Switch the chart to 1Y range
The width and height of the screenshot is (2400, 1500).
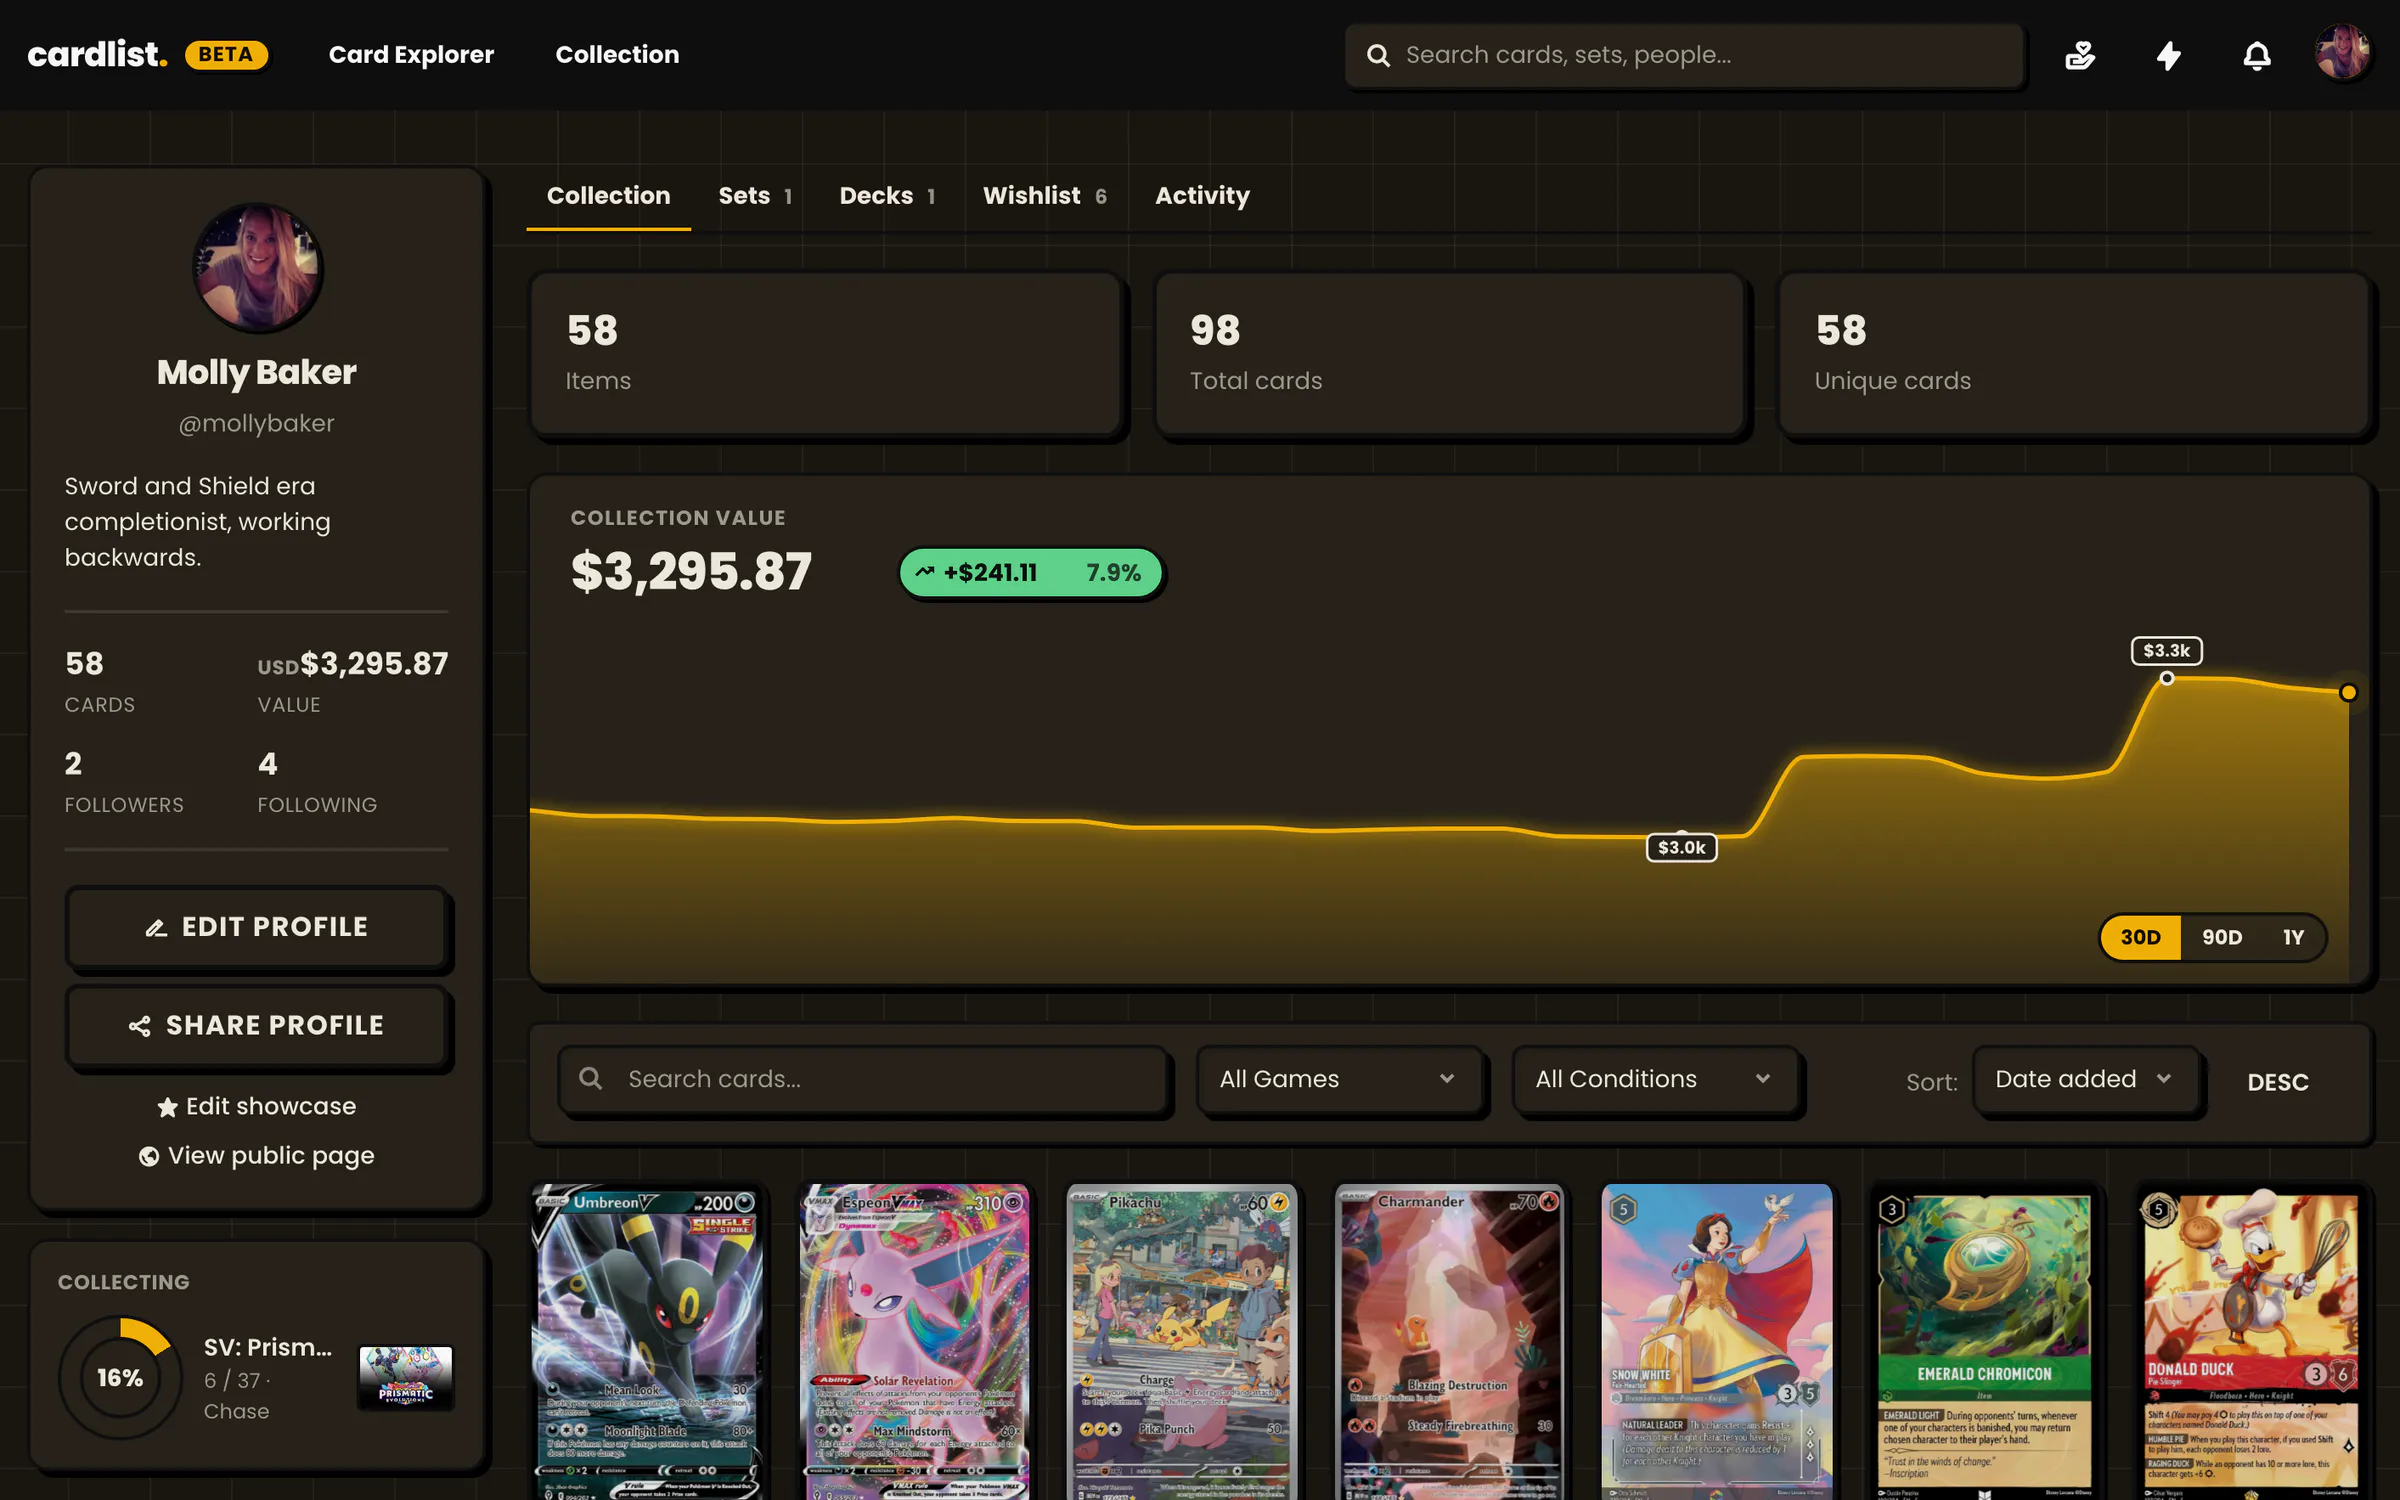pyautogui.click(x=2293, y=937)
